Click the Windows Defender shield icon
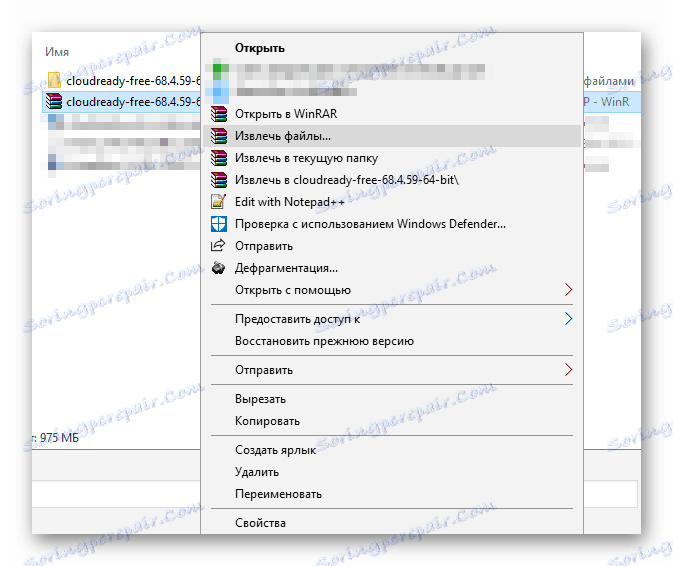The image size is (673, 566). tap(218, 224)
